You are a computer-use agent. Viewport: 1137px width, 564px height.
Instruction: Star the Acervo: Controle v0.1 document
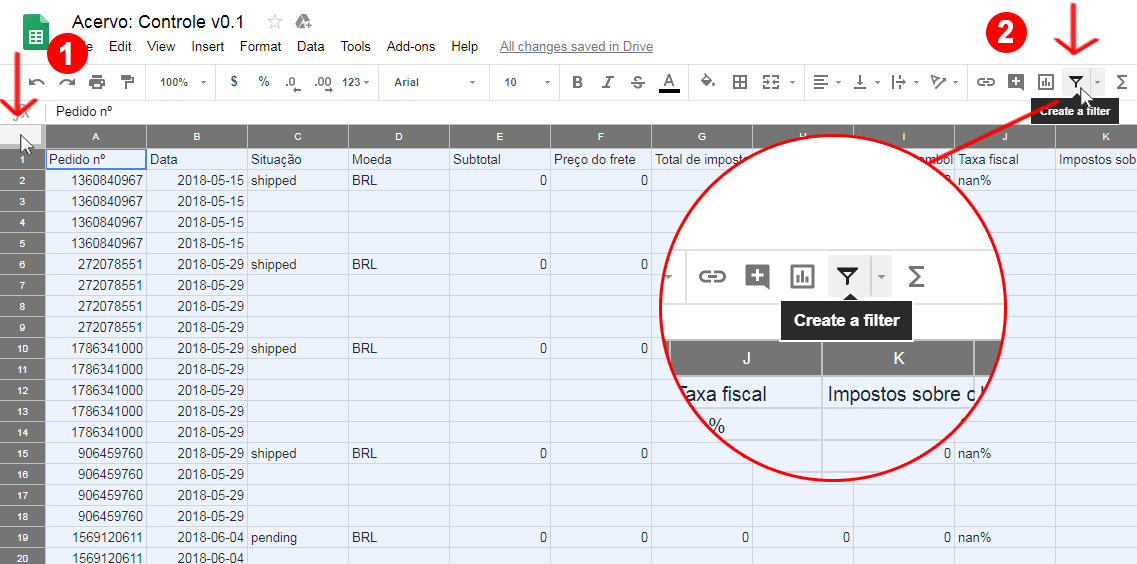(x=275, y=22)
